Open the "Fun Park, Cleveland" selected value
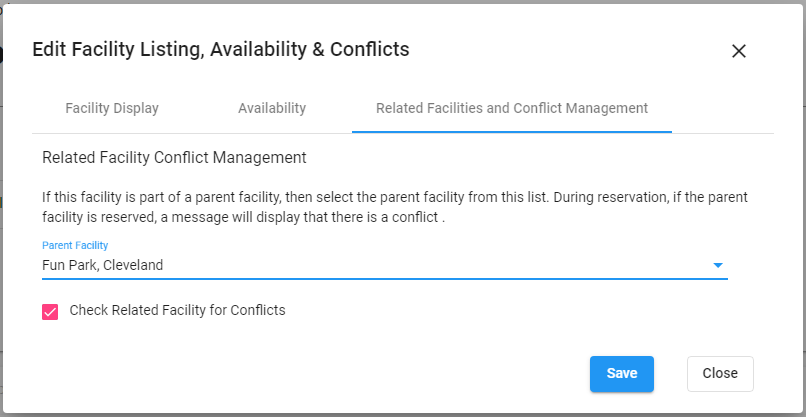The height and width of the screenshot is (417, 806). [103, 265]
